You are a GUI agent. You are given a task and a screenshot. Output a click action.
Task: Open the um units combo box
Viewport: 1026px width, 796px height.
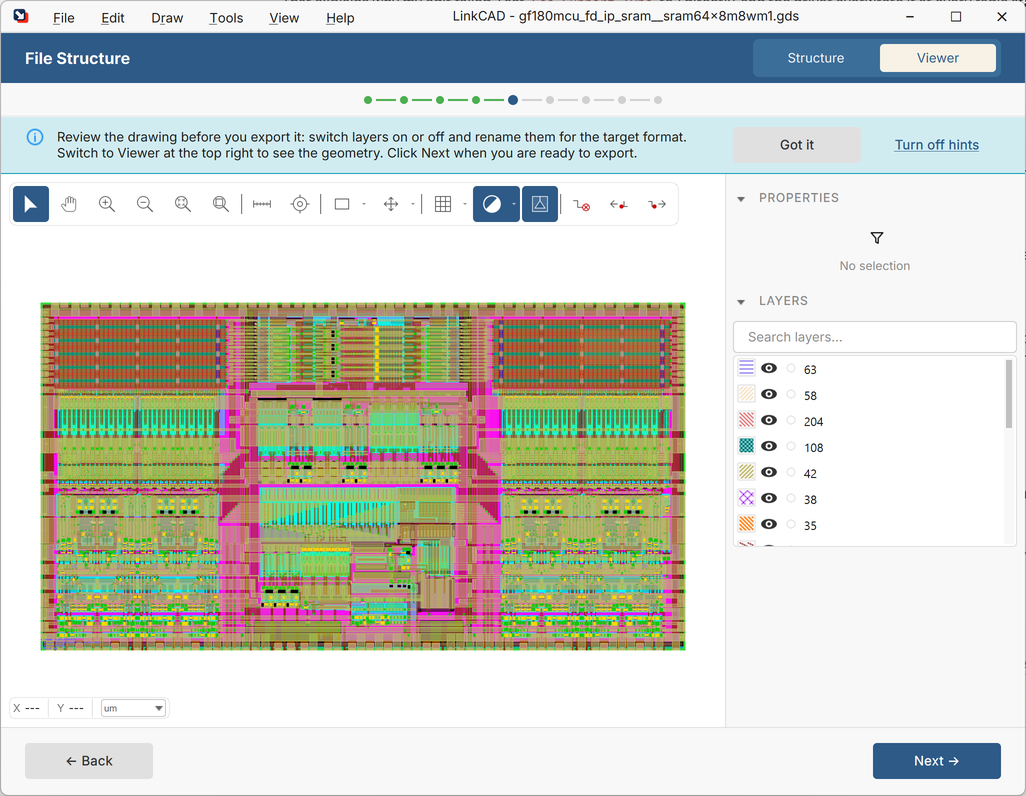click(133, 708)
